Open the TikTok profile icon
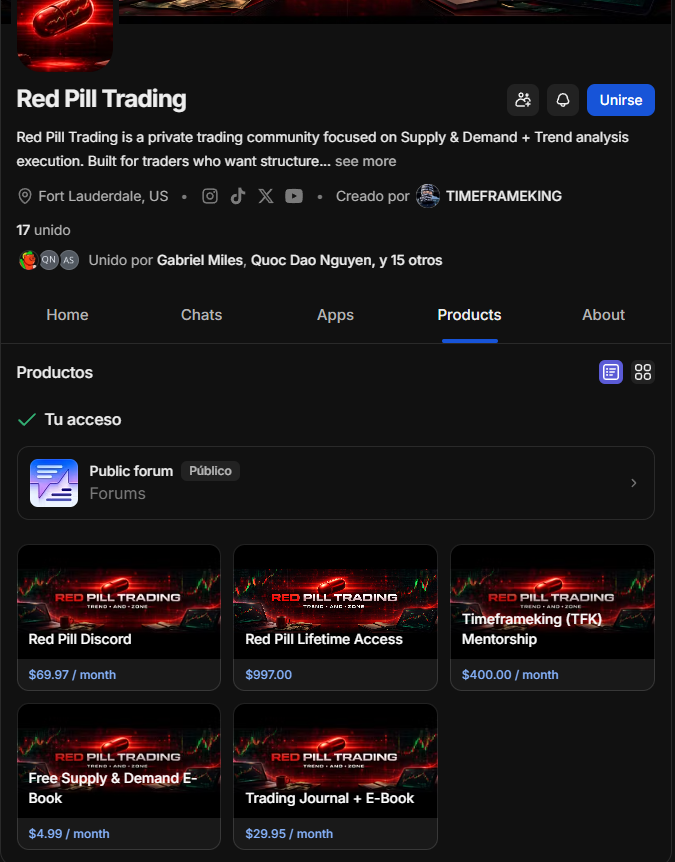 238,196
